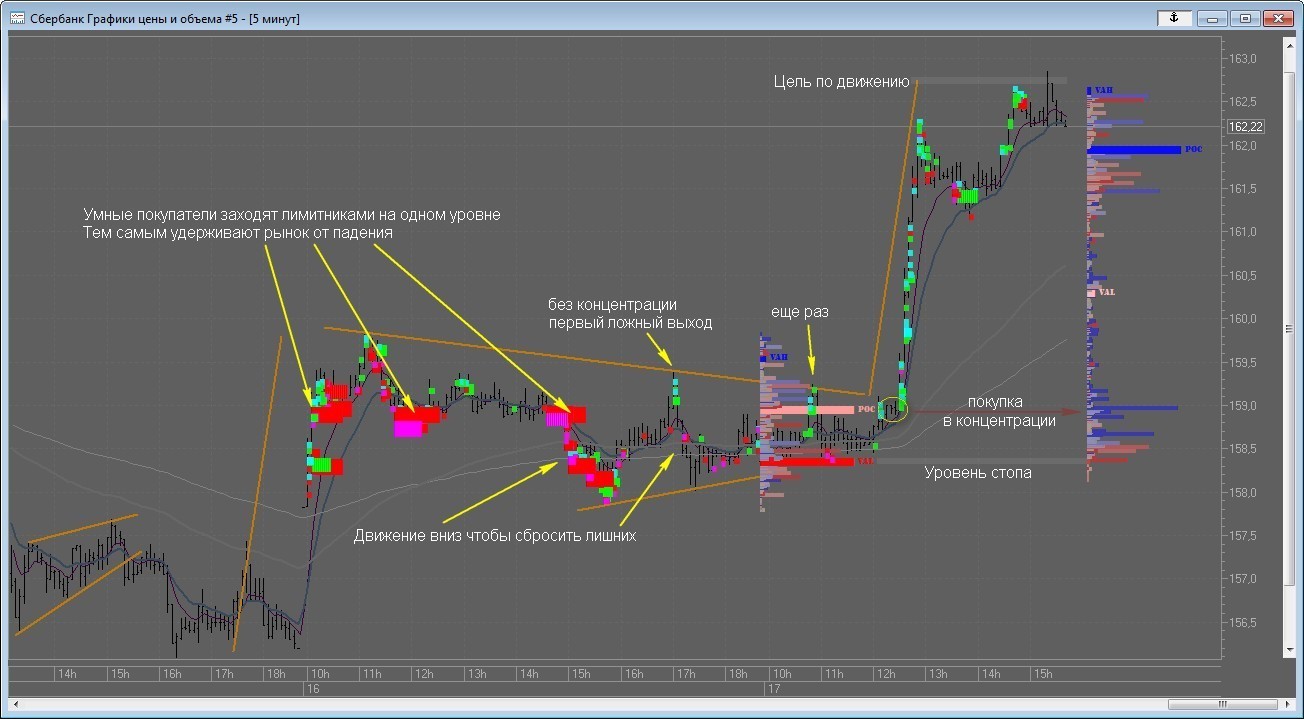Click the 160,0 price axis label
The height and width of the screenshot is (719, 1304).
pyautogui.click(x=1243, y=319)
